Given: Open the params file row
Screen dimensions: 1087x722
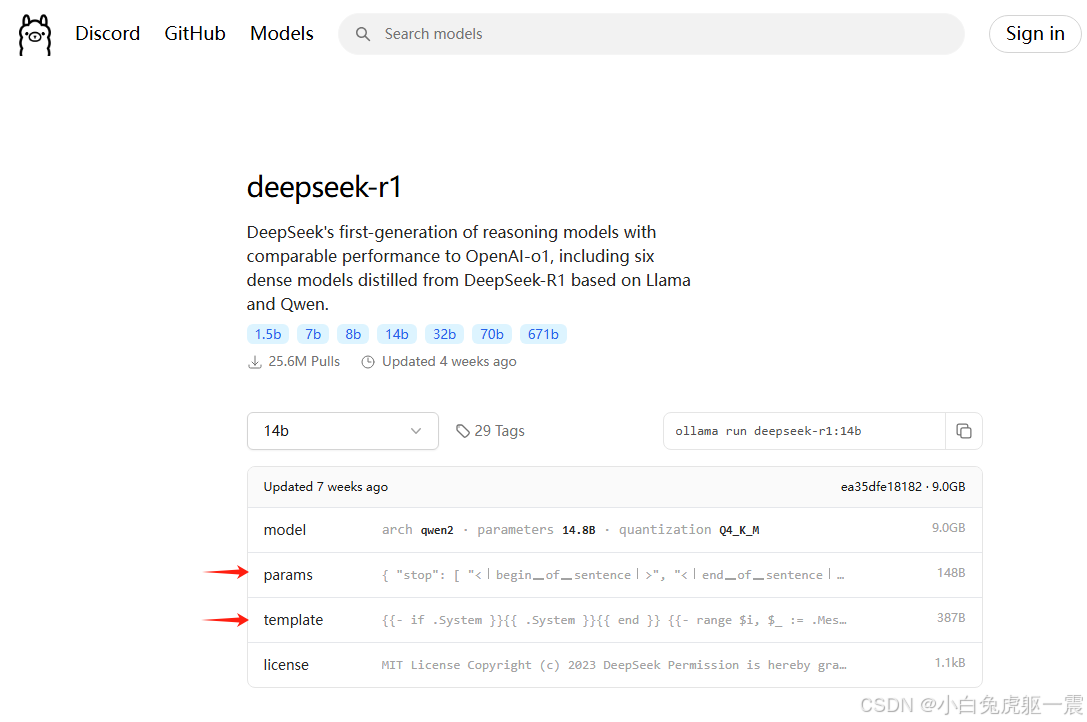Looking at the screenshot, I should [x=614, y=575].
